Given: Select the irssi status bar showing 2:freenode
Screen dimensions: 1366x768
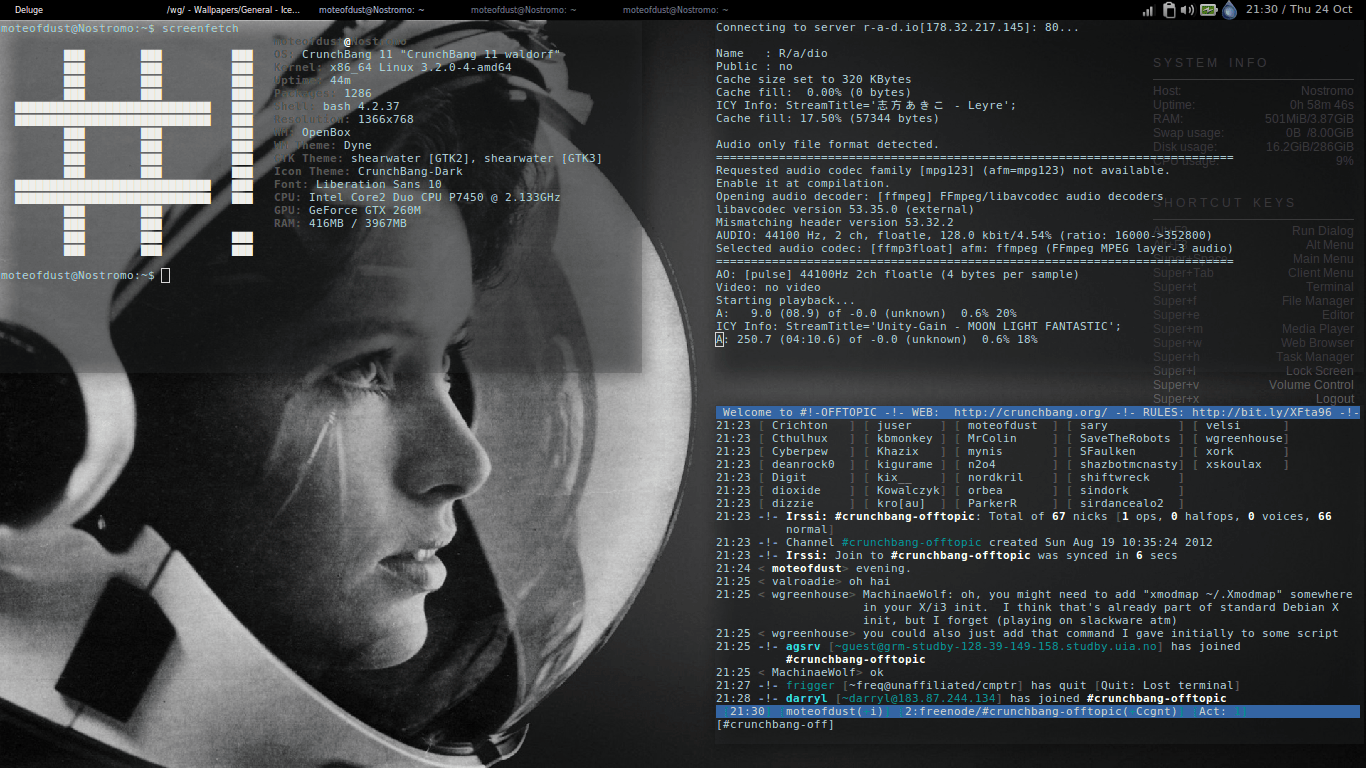Looking at the screenshot, I should (1038, 712).
